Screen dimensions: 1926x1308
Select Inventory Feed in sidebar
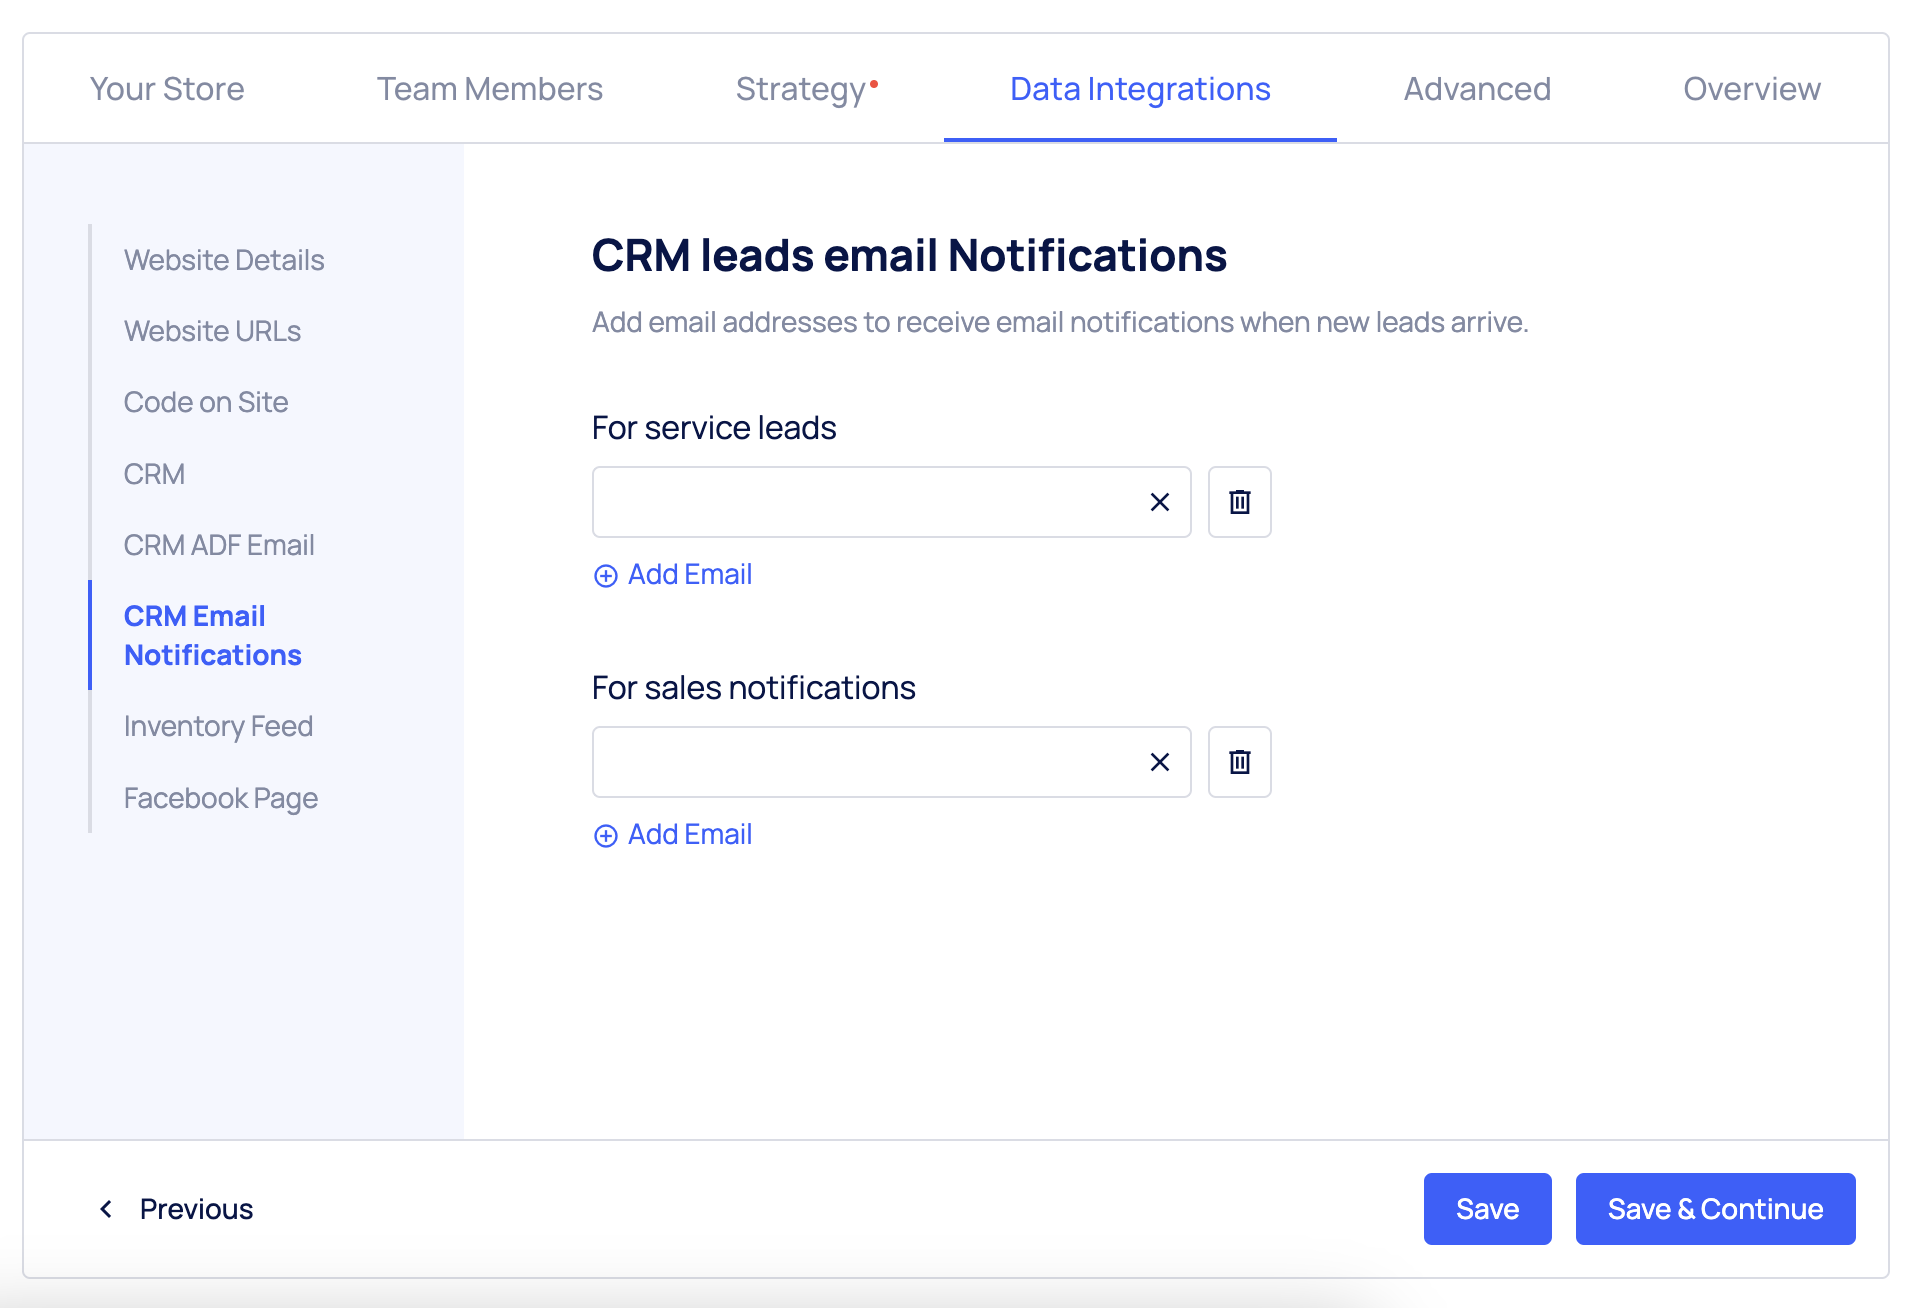tap(218, 726)
